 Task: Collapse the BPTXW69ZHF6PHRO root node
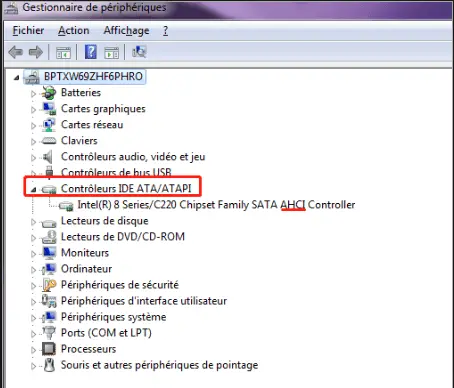(x=16, y=78)
